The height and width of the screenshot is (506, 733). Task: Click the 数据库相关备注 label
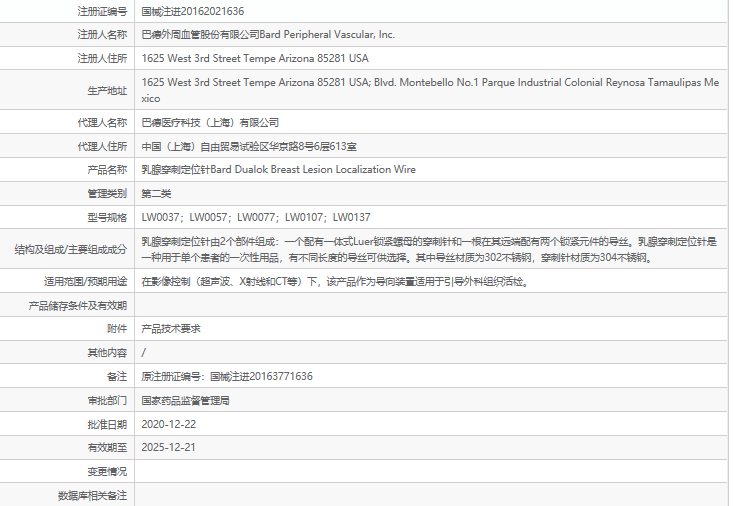pyautogui.click(x=93, y=496)
